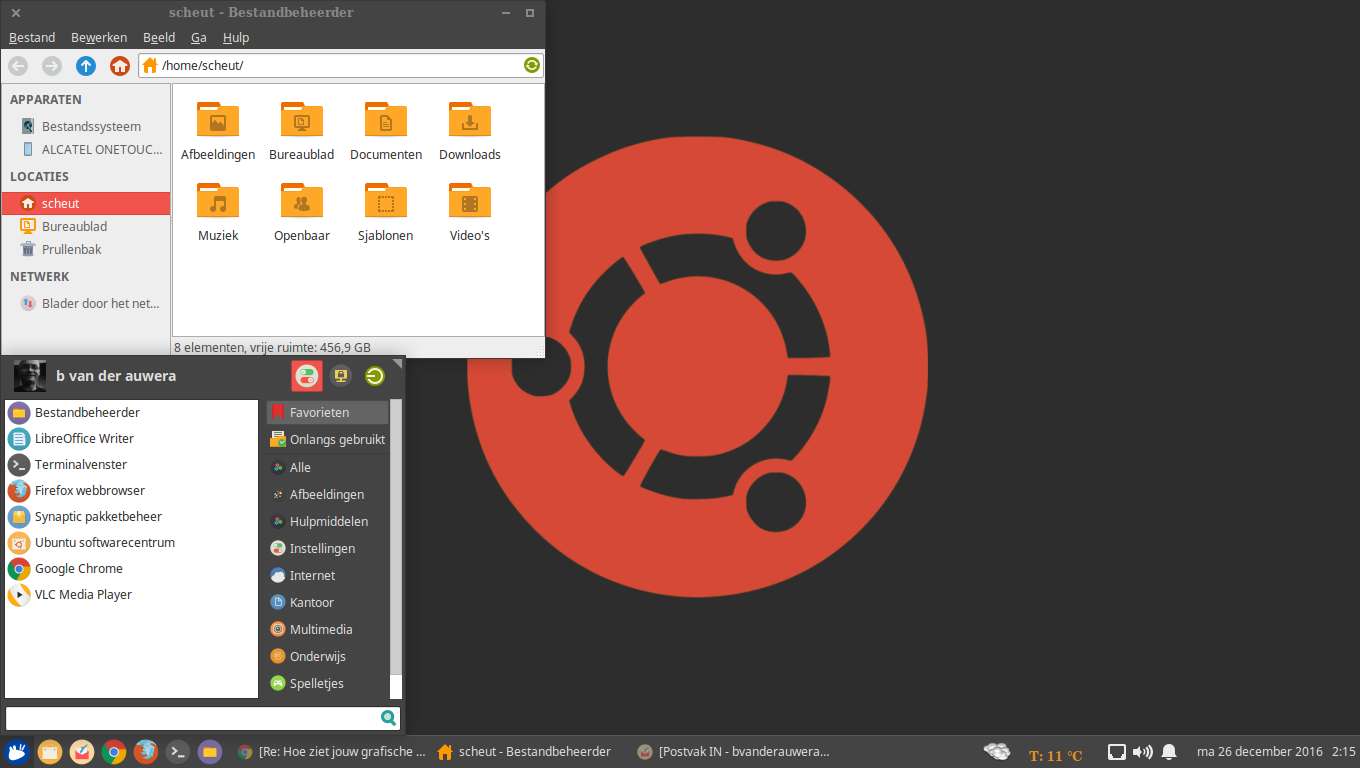The height and width of the screenshot is (768, 1360).
Task: Select the Spelletjes category
Action: click(328, 683)
